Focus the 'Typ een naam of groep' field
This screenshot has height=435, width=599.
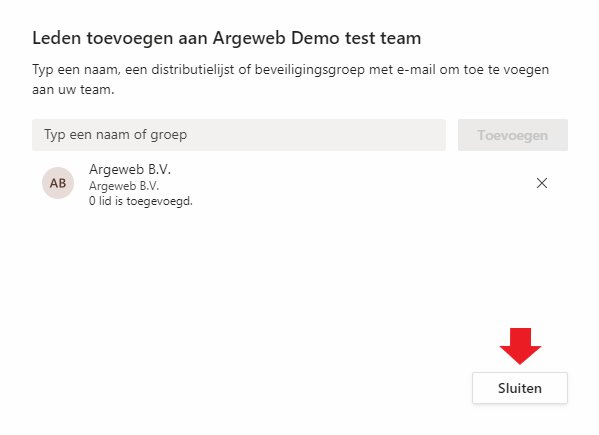pyautogui.click(x=239, y=135)
